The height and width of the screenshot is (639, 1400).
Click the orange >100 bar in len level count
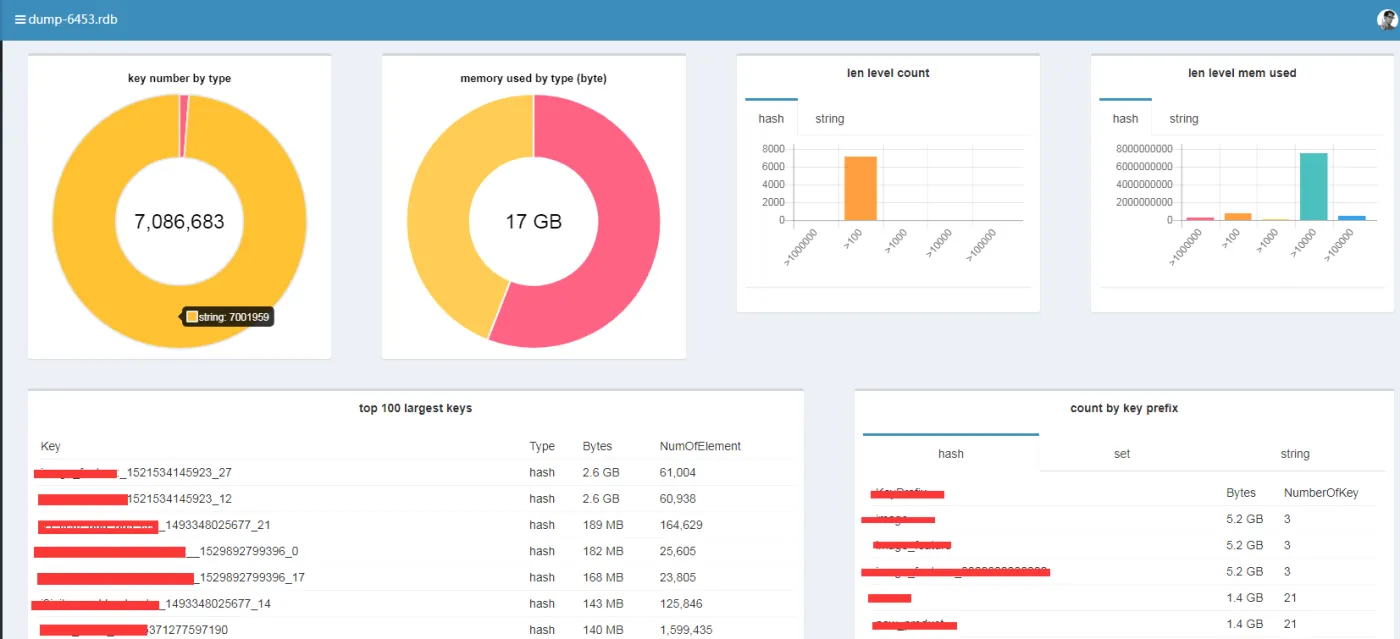pos(860,188)
